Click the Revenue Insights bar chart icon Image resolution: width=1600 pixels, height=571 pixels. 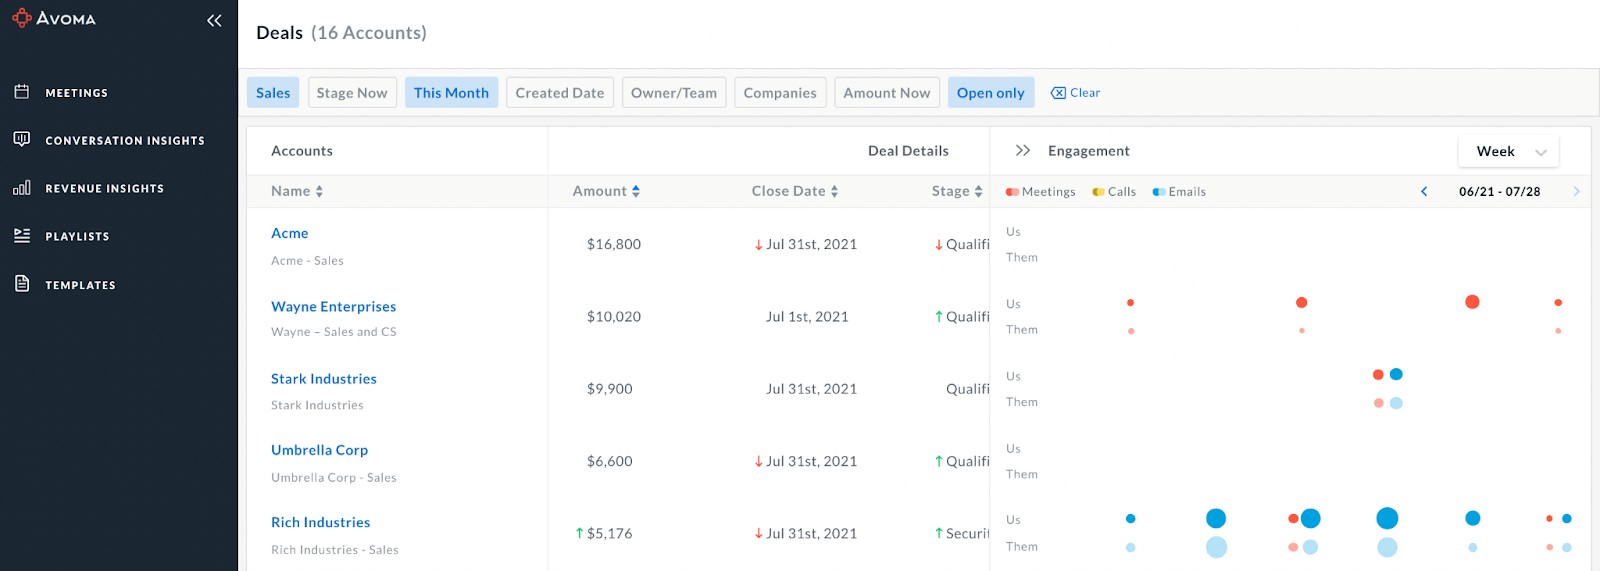tap(22, 187)
